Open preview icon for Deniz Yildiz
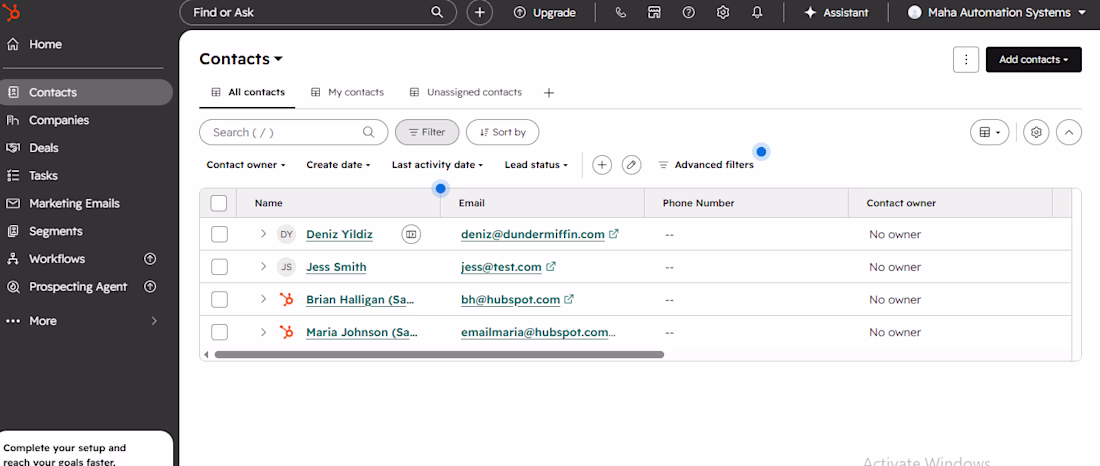The image size is (1100, 466). (x=411, y=234)
